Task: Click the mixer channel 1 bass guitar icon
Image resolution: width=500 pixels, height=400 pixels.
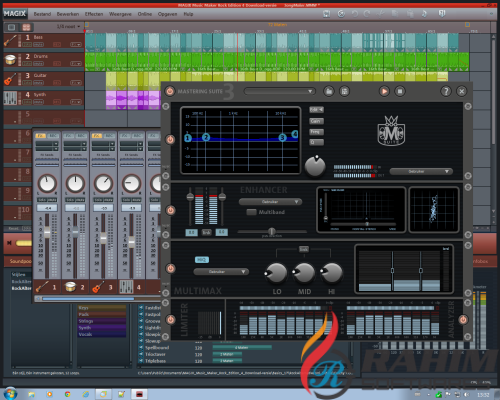Action: pyautogui.click(x=42, y=287)
